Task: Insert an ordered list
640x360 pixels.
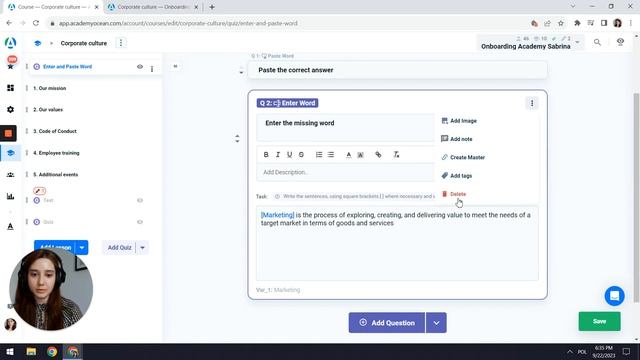Action: (x=319, y=155)
